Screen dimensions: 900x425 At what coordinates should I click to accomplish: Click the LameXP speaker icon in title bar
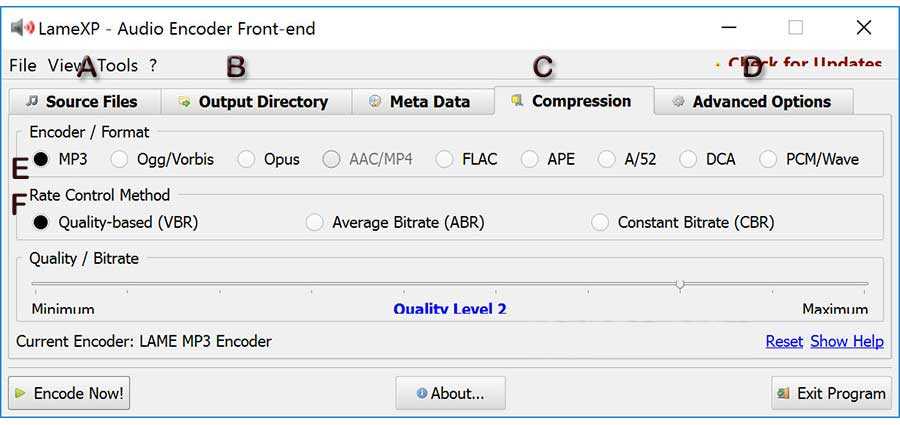tap(22, 27)
